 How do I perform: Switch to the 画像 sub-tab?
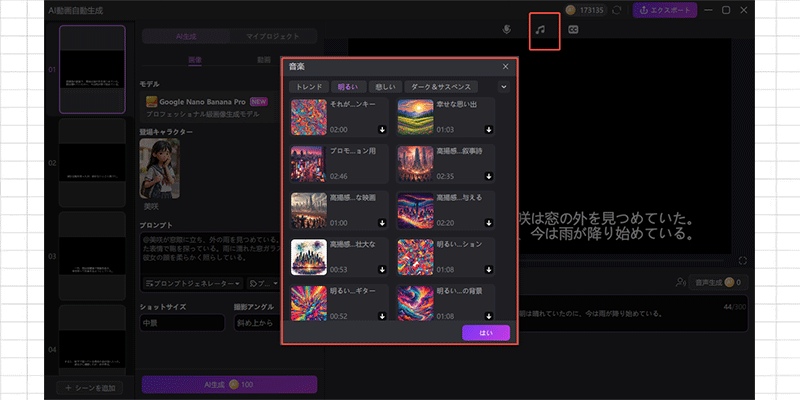click(195, 60)
